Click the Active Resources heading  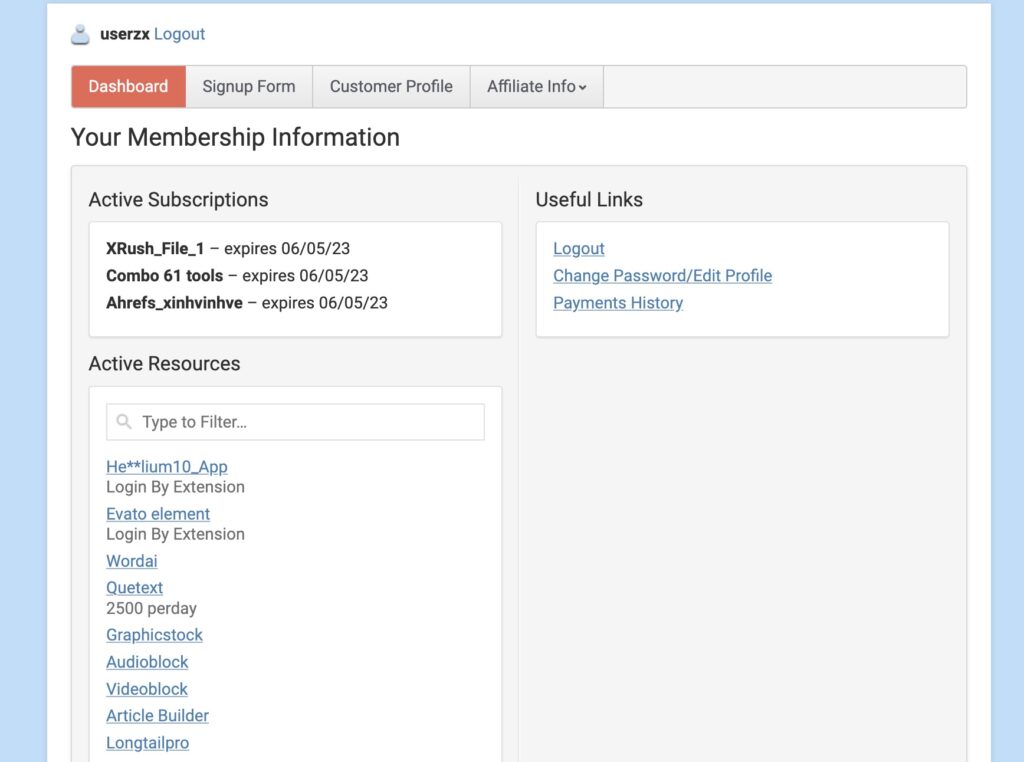pos(165,364)
